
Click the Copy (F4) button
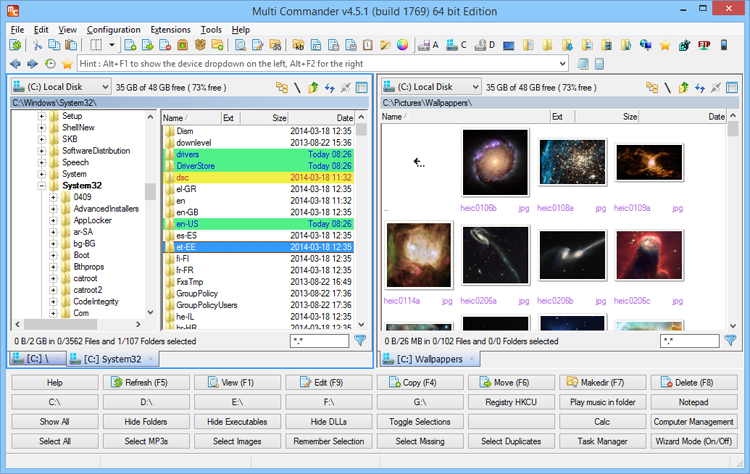click(420, 383)
